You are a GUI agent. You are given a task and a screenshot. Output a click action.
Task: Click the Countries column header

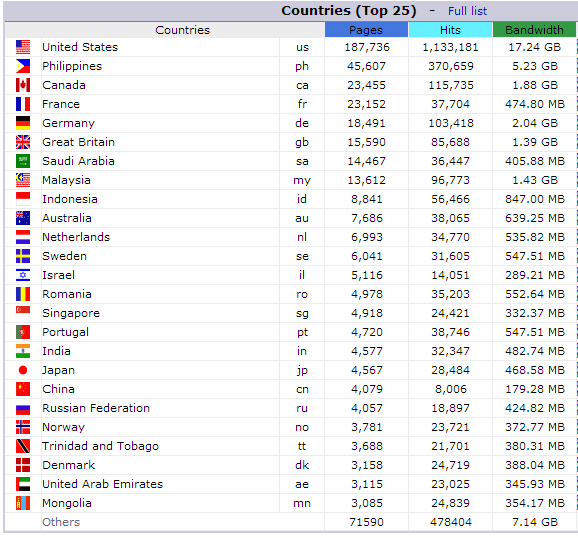click(183, 30)
